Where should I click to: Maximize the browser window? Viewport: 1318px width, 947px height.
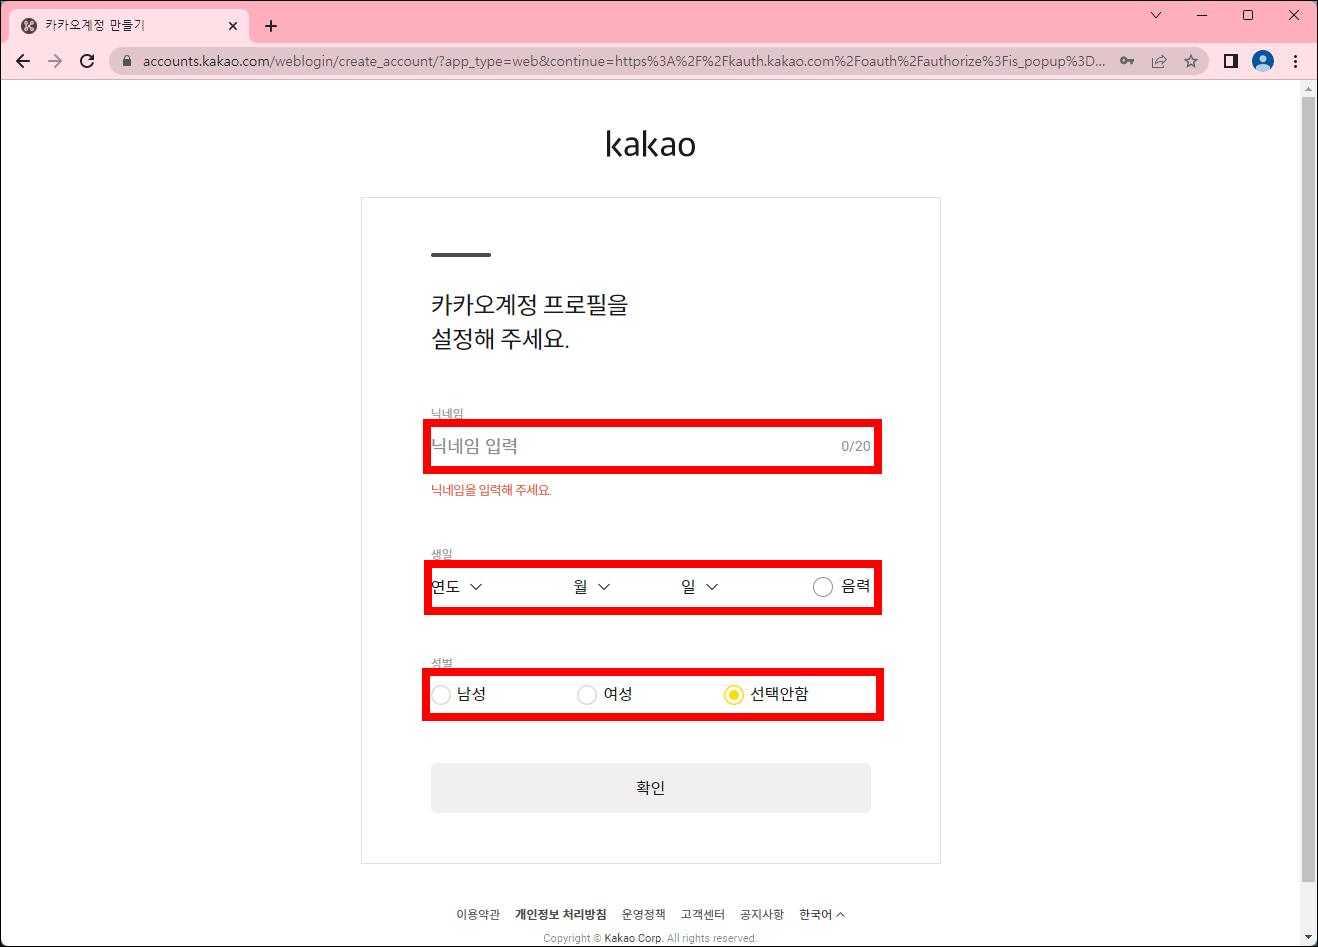tap(1248, 15)
